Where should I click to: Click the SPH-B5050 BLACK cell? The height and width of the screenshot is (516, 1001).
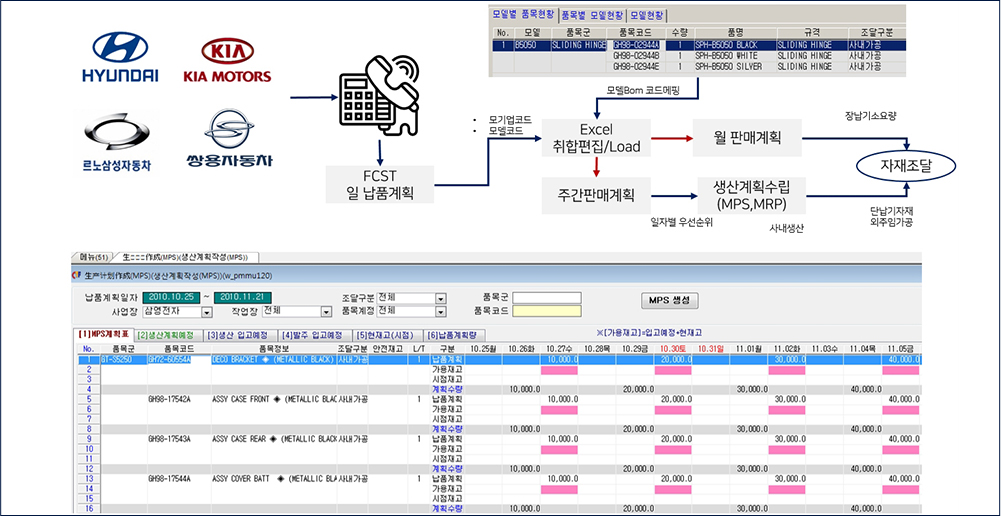pos(734,45)
